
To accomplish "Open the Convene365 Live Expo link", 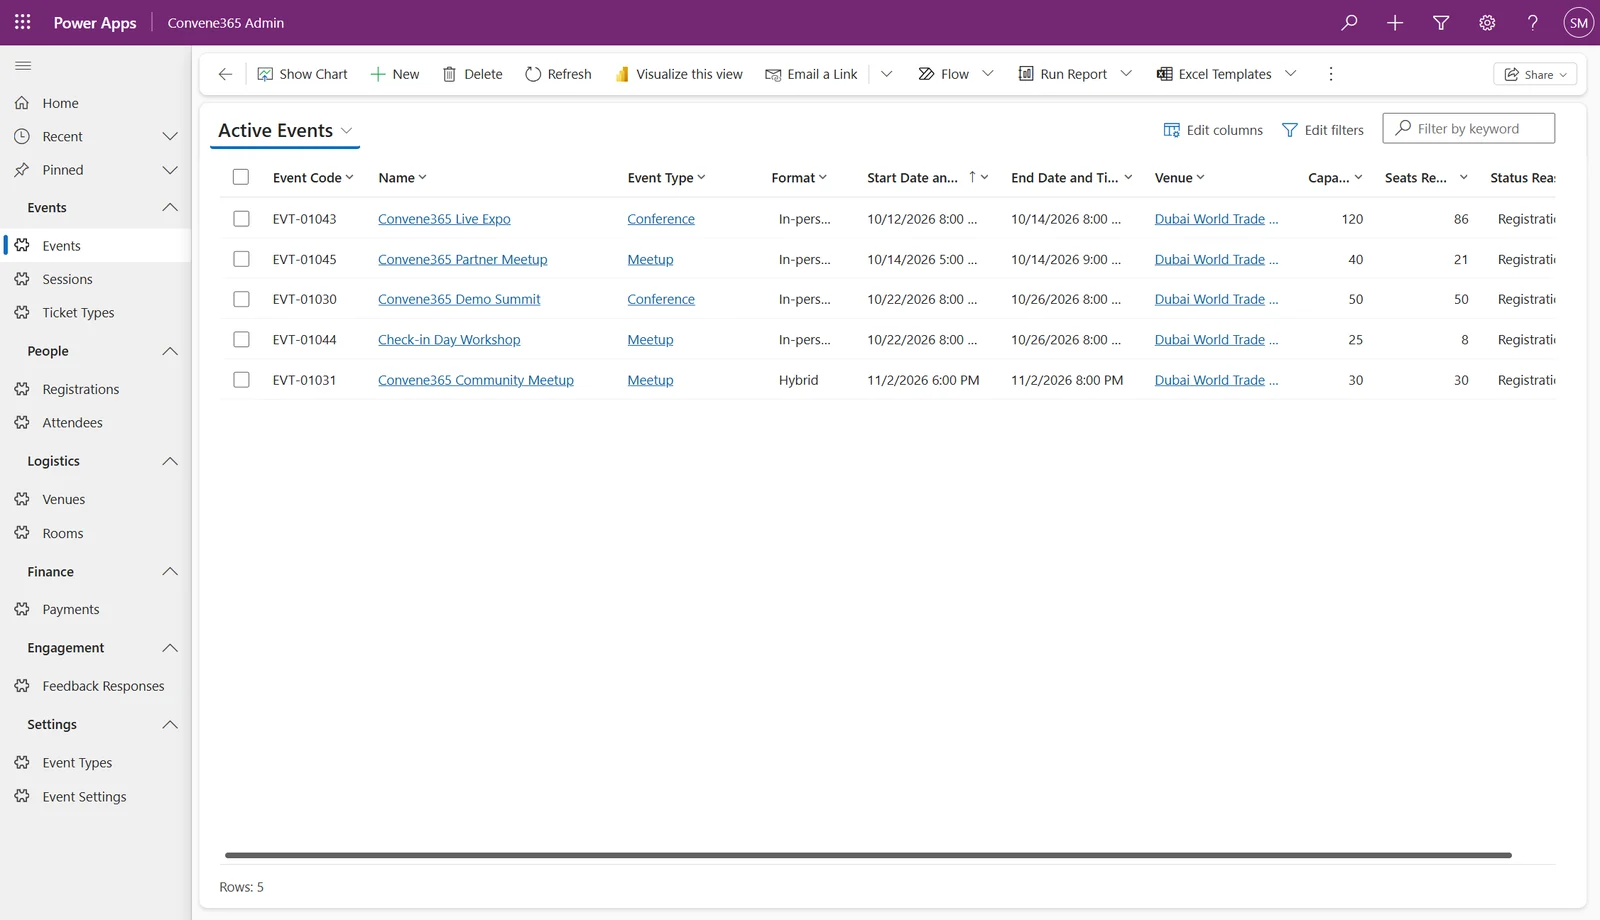I will pos(444,219).
